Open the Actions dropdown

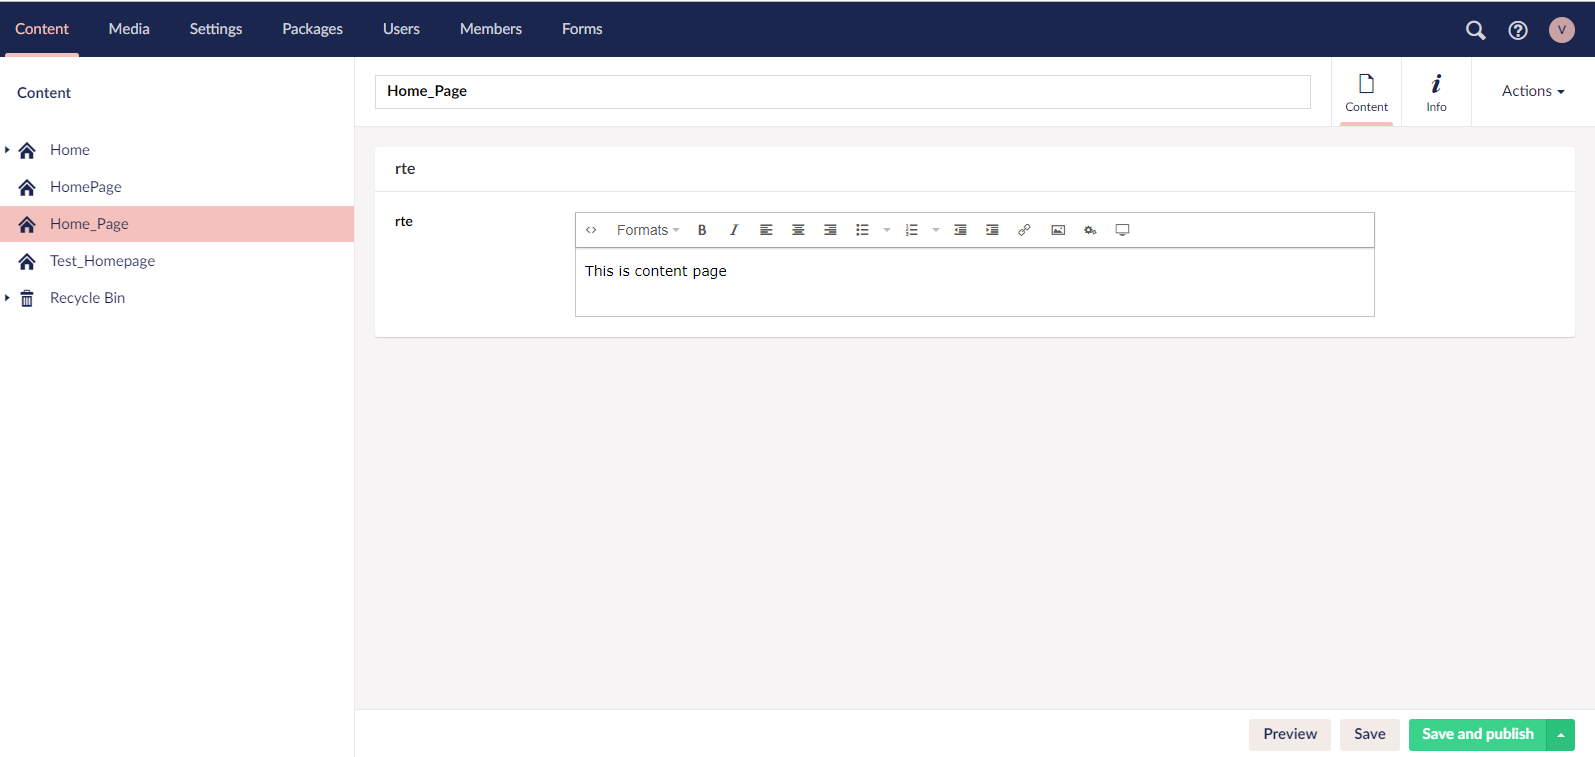pos(1533,91)
